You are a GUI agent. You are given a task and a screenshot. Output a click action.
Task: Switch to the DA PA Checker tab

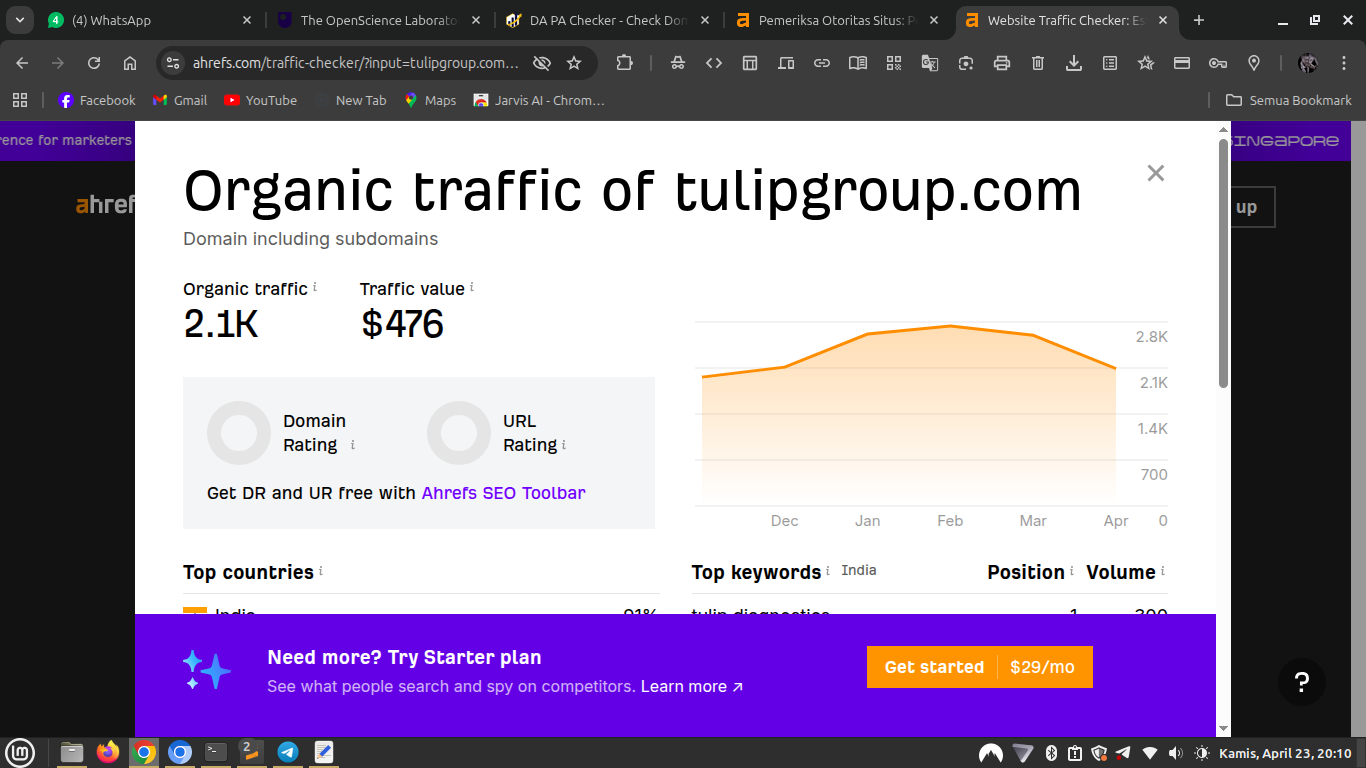click(609, 20)
